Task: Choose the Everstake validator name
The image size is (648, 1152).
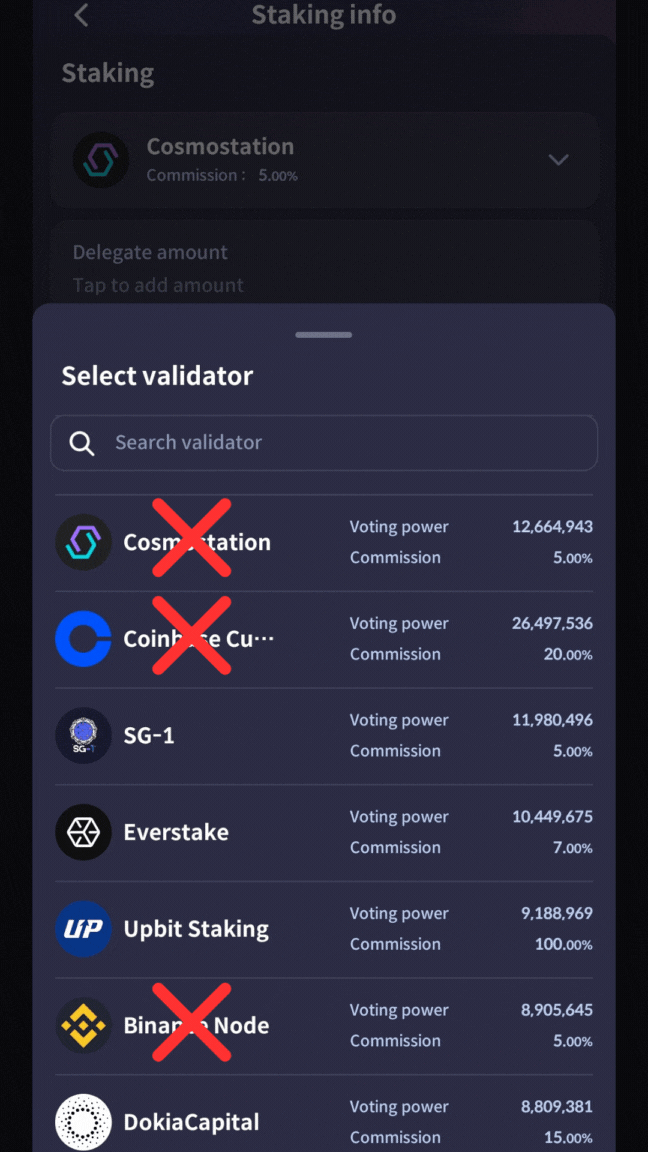Action: (x=176, y=832)
